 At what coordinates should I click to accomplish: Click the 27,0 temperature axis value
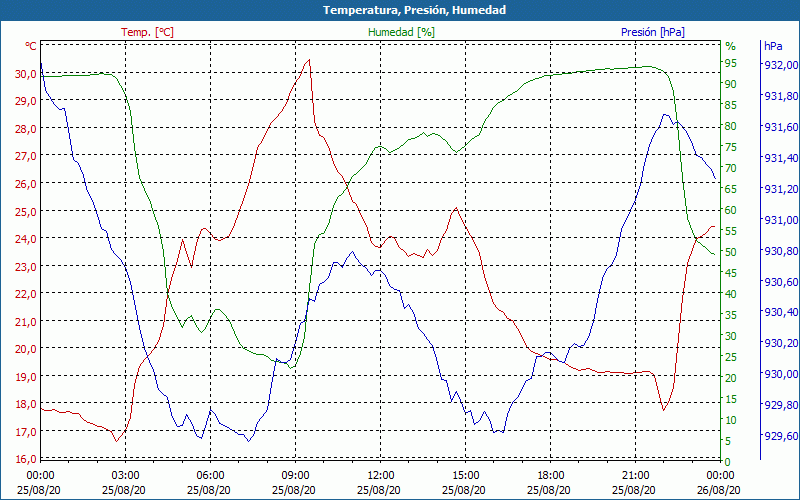coord(26,156)
